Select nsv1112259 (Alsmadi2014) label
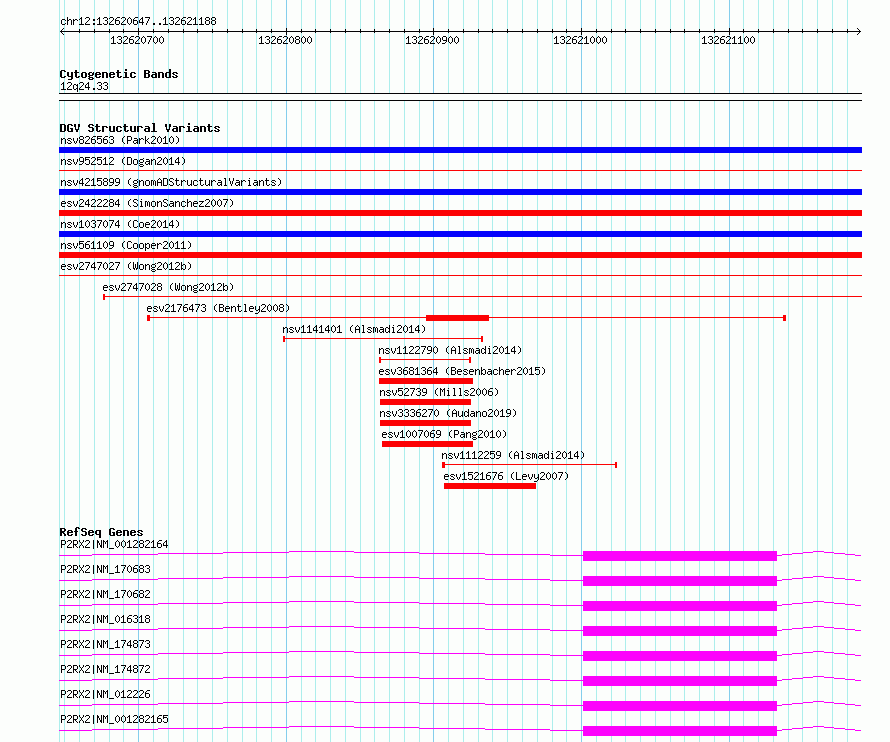 tap(513, 455)
